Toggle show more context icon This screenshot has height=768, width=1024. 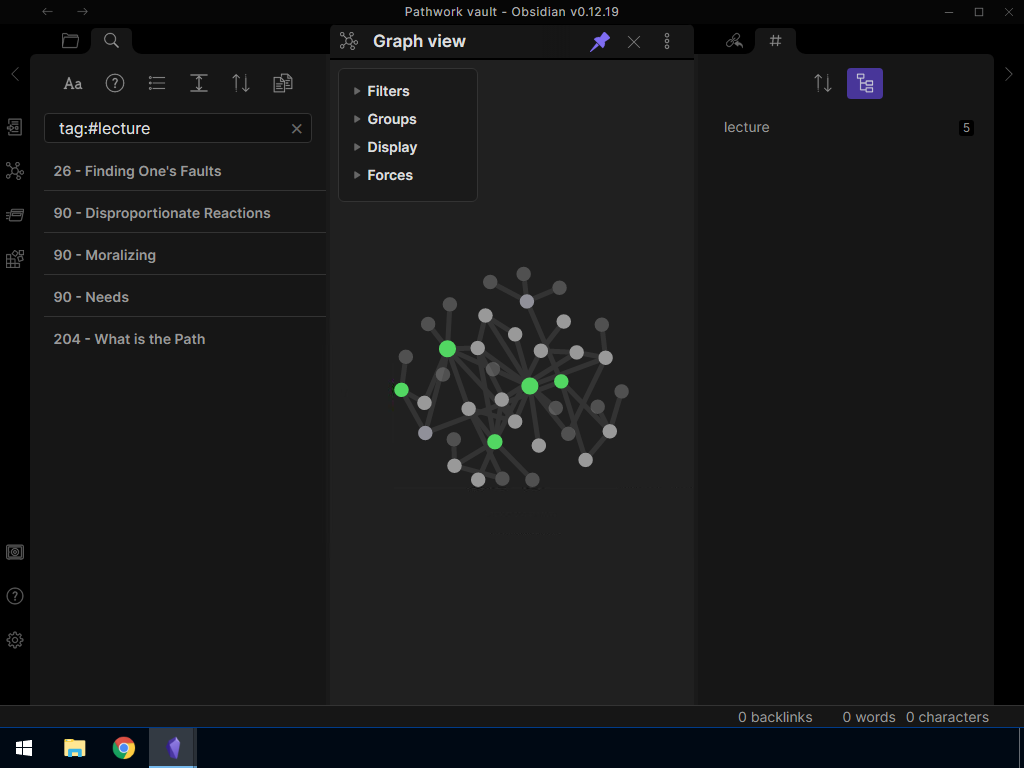(199, 84)
